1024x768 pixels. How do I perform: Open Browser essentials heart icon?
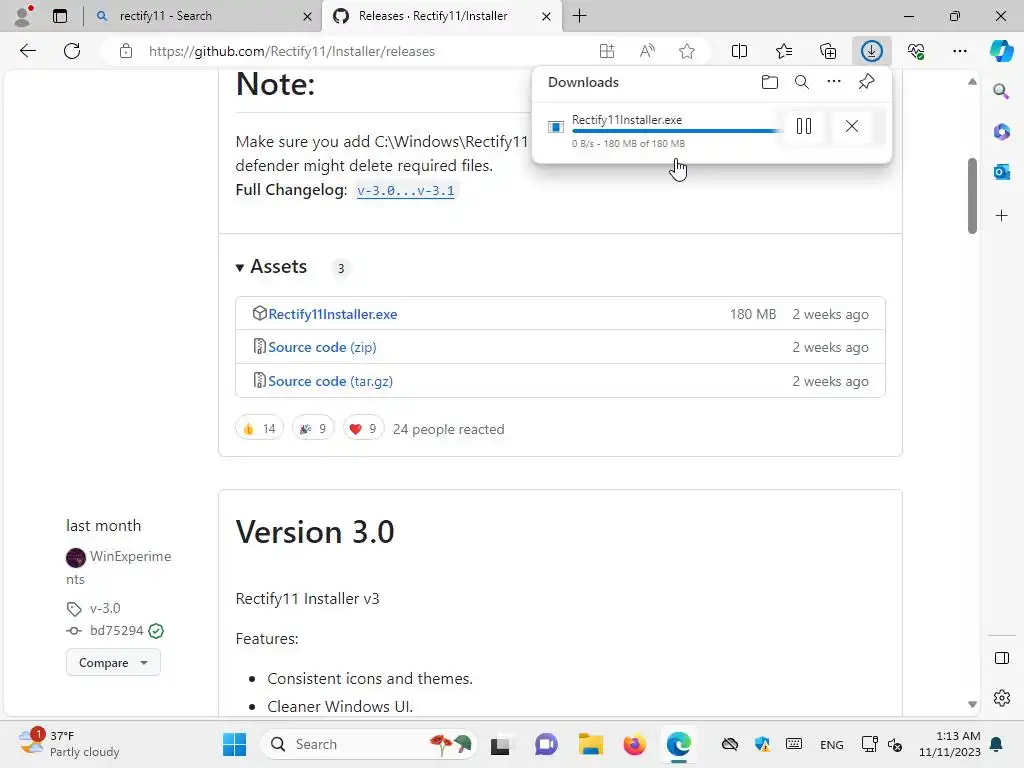[x=916, y=51]
